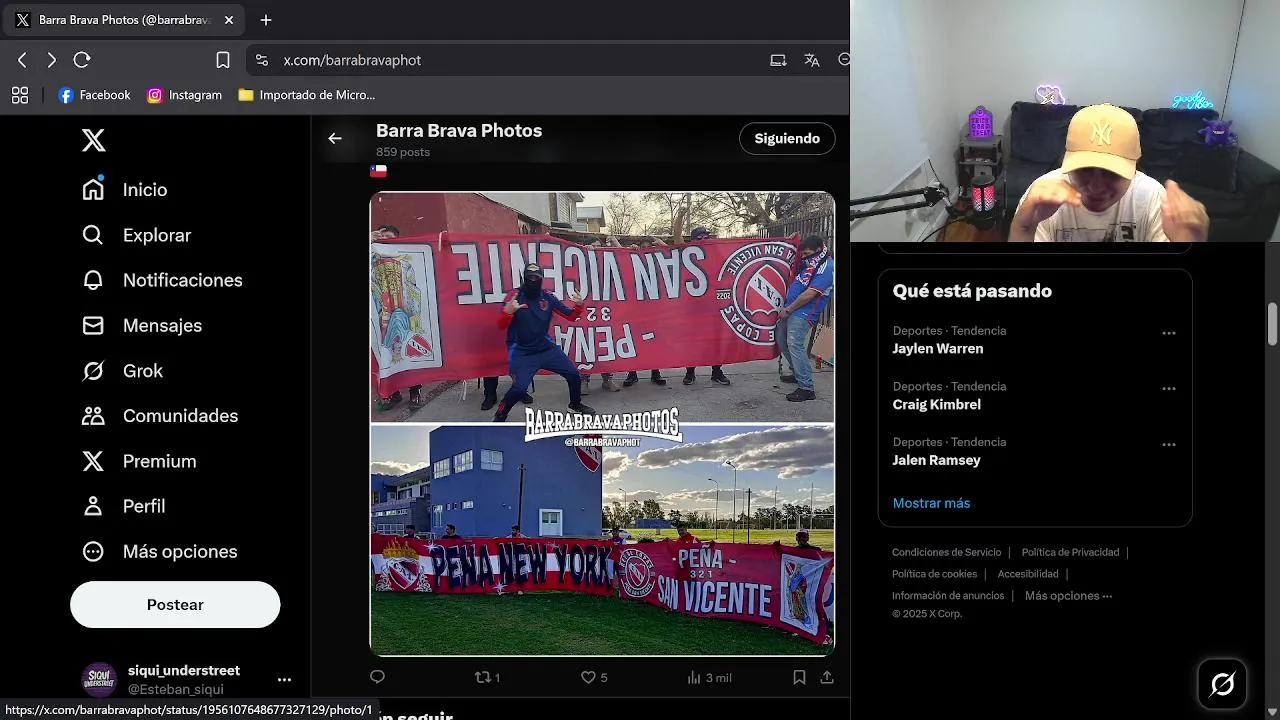This screenshot has width=1280, height=720.
Task: Click the bookmark icon beside address bar
Action: coord(223,60)
